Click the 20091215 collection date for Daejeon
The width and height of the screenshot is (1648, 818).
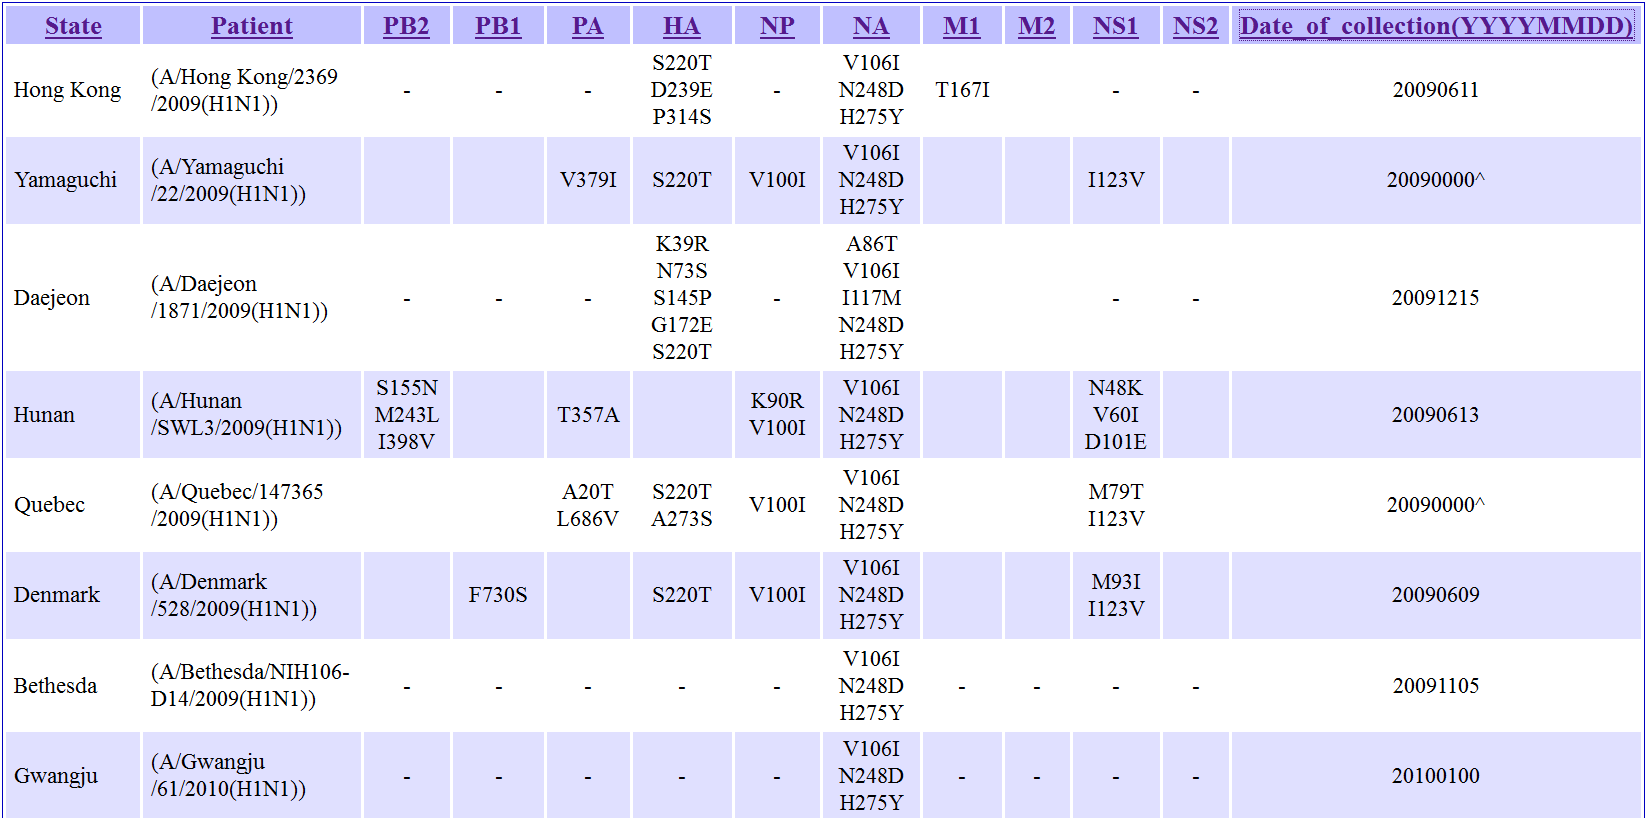[1435, 298]
